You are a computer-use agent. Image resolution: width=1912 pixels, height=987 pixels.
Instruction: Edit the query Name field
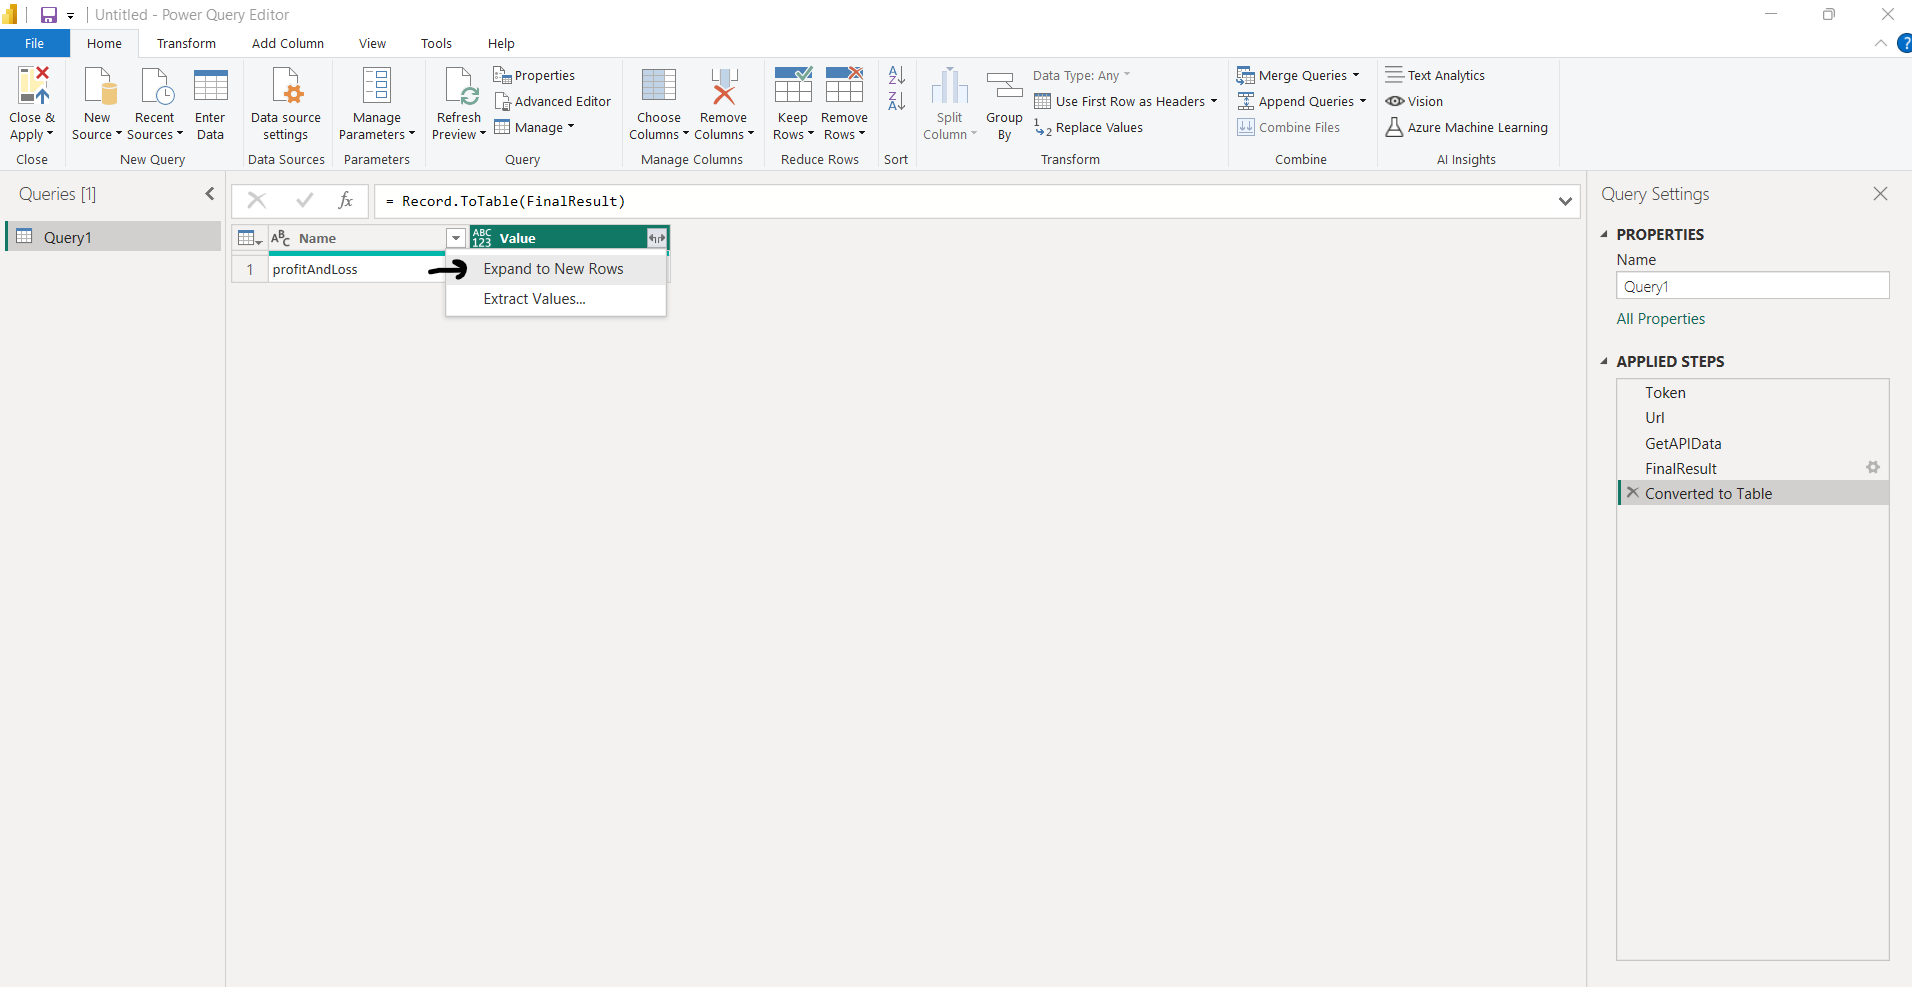pos(1753,286)
